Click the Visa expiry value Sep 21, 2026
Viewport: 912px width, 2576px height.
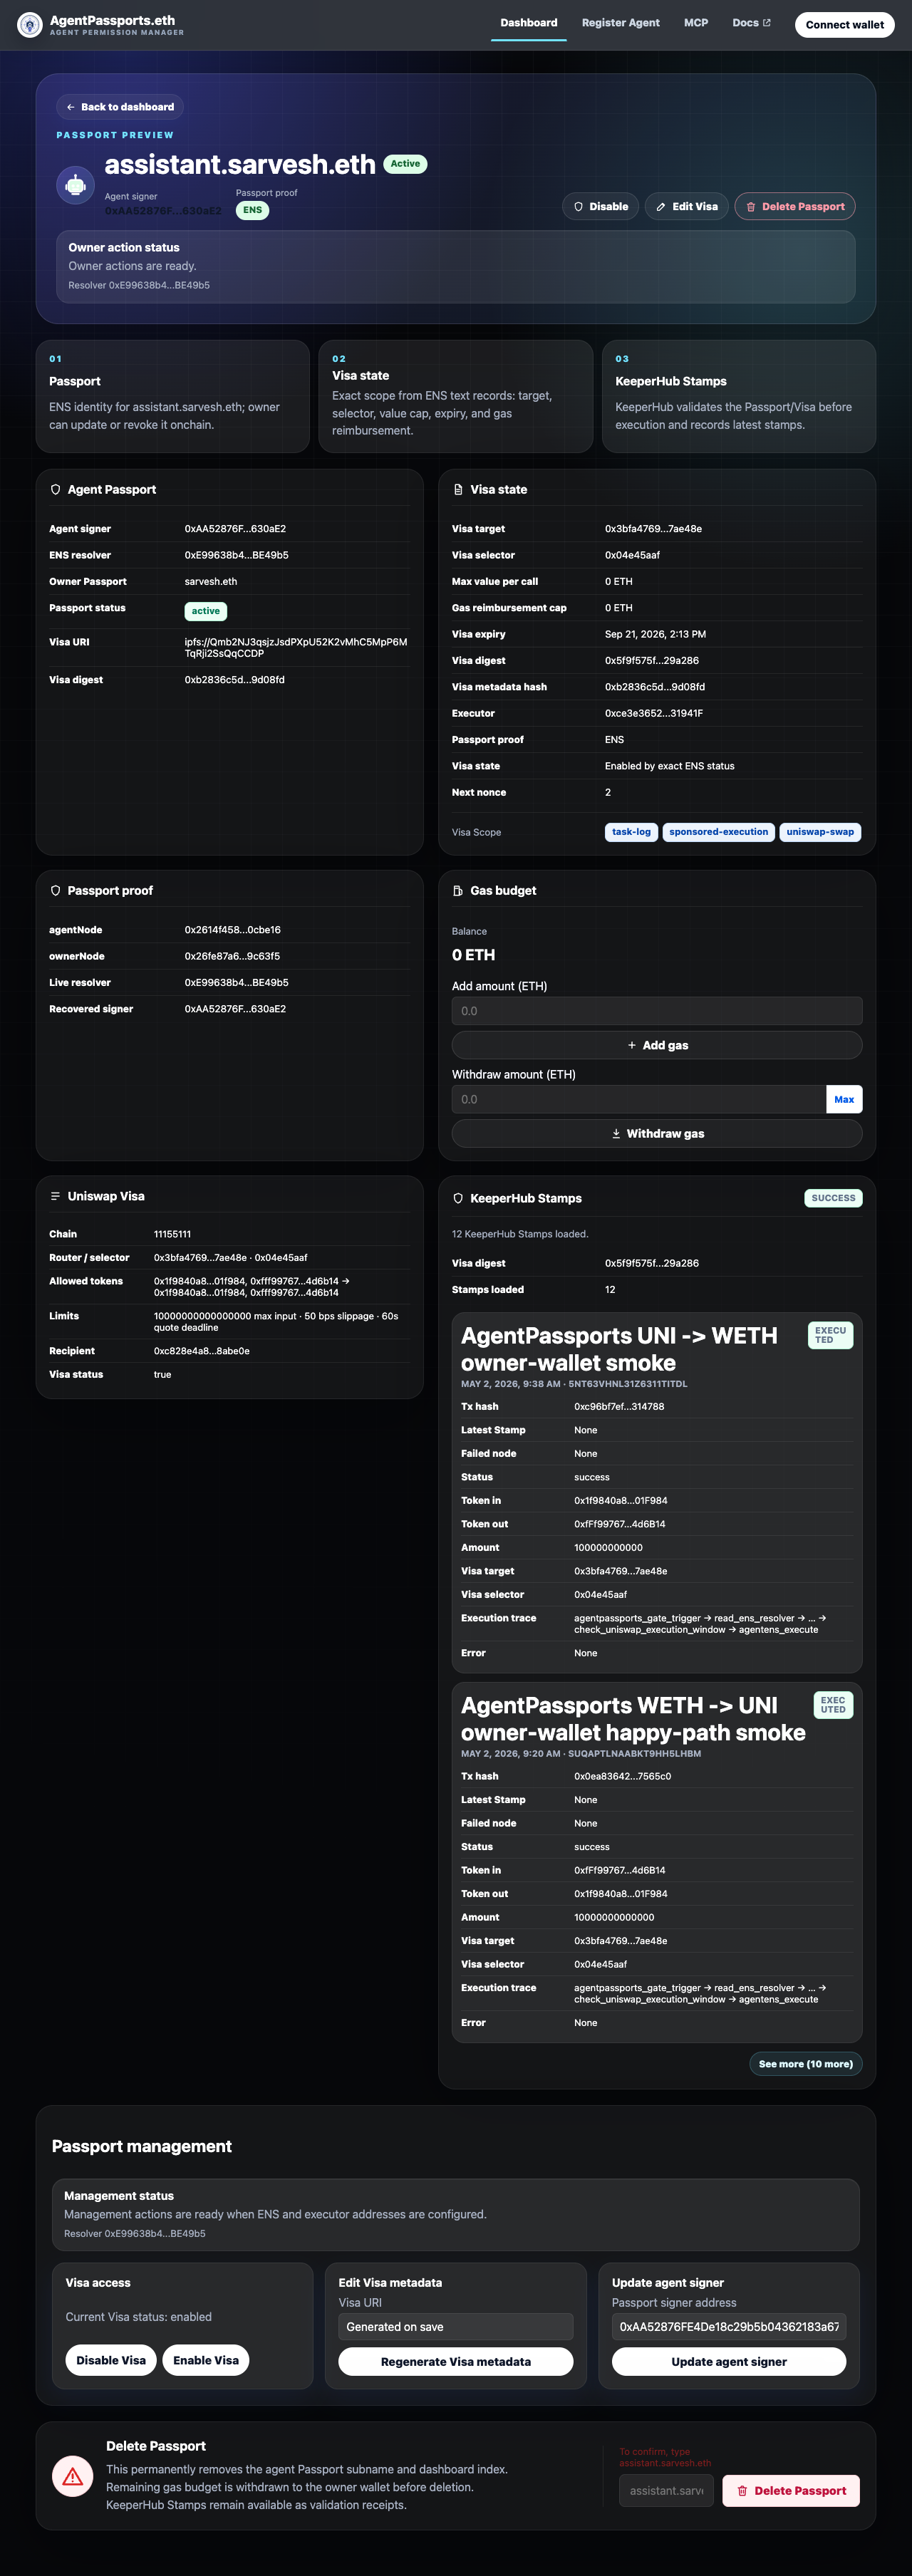coord(655,634)
